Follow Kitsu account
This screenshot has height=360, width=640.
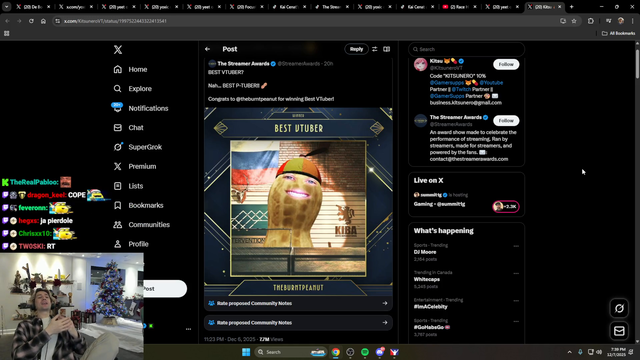click(x=506, y=64)
